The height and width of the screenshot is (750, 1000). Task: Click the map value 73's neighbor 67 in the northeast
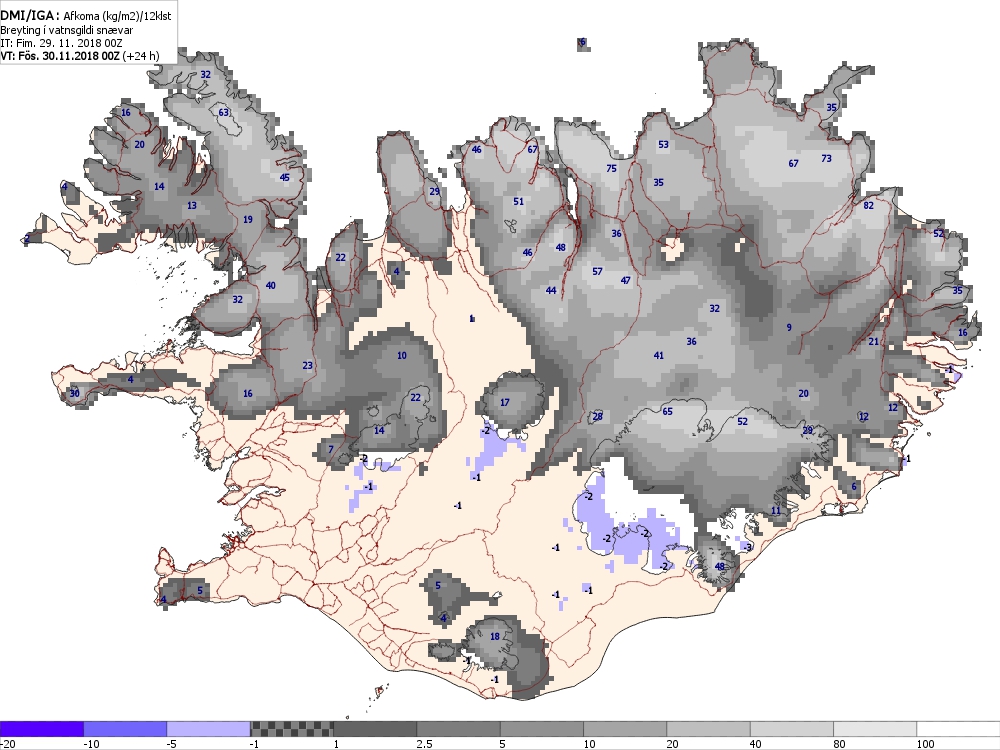pyautogui.click(x=793, y=164)
